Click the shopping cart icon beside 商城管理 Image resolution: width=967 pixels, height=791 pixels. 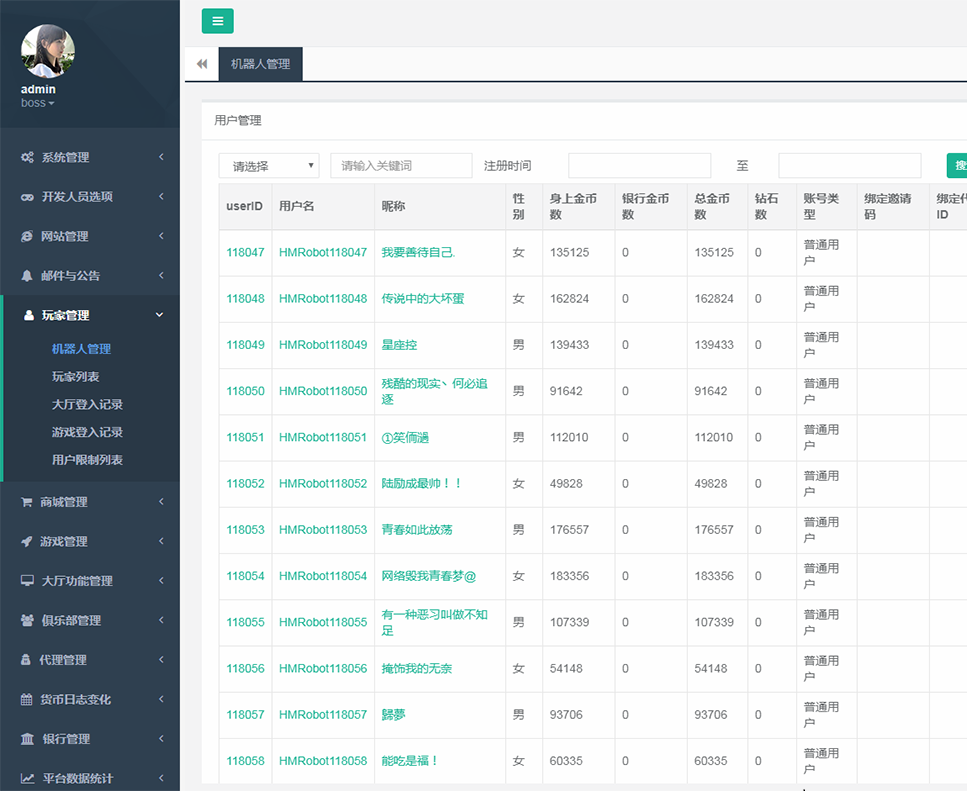27,502
